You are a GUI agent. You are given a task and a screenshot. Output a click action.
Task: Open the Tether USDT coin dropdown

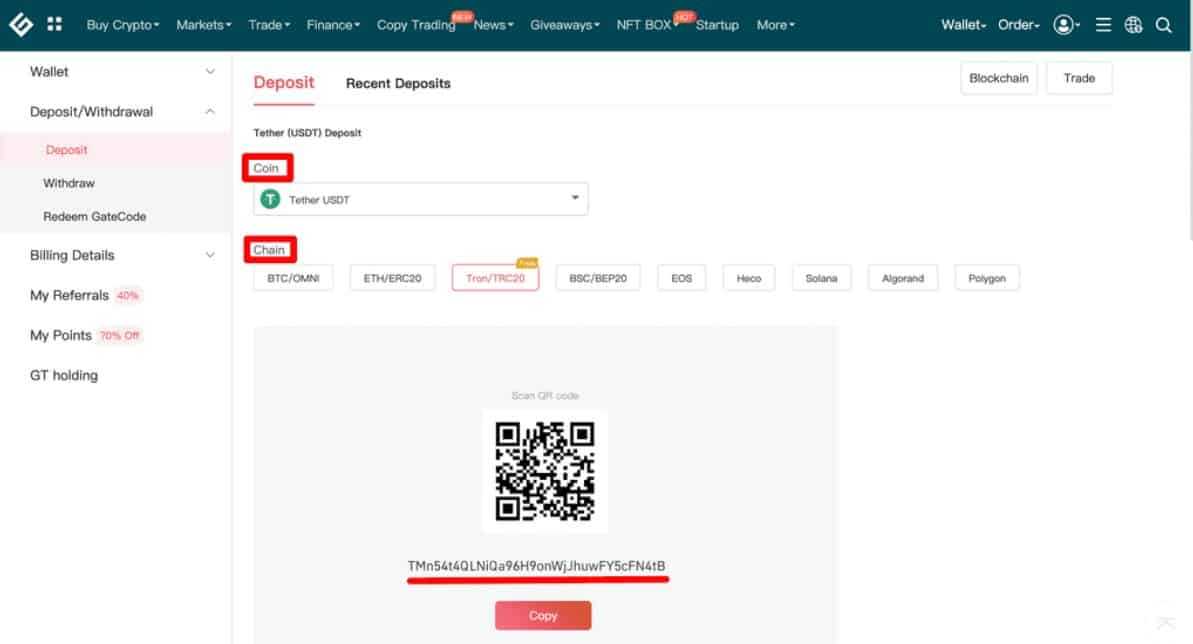coord(421,199)
